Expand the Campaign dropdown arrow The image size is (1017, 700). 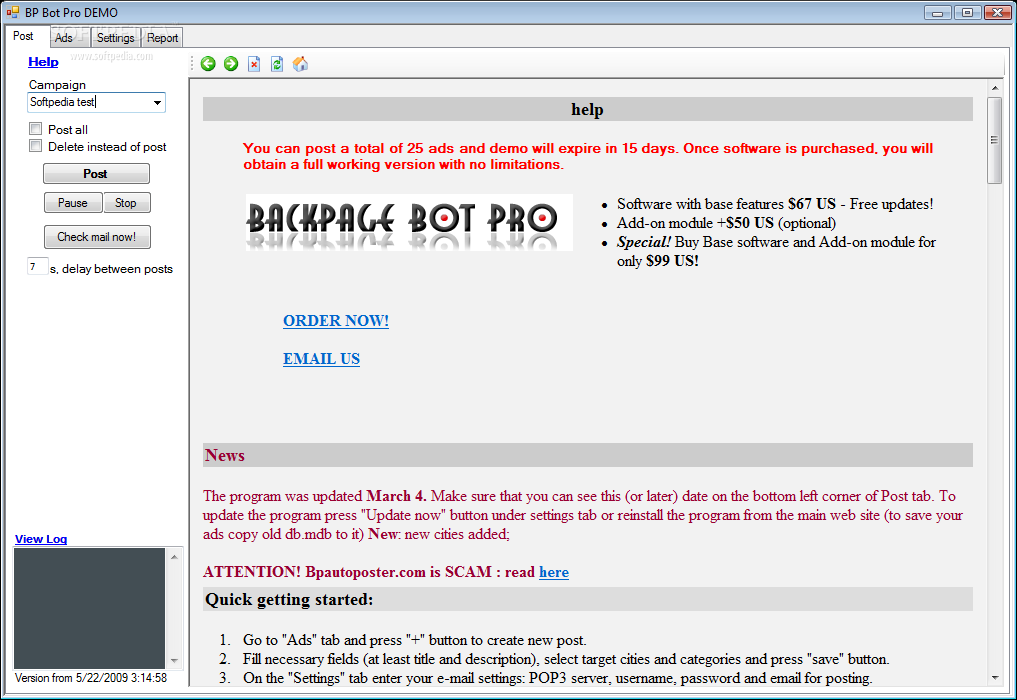[157, 103]
